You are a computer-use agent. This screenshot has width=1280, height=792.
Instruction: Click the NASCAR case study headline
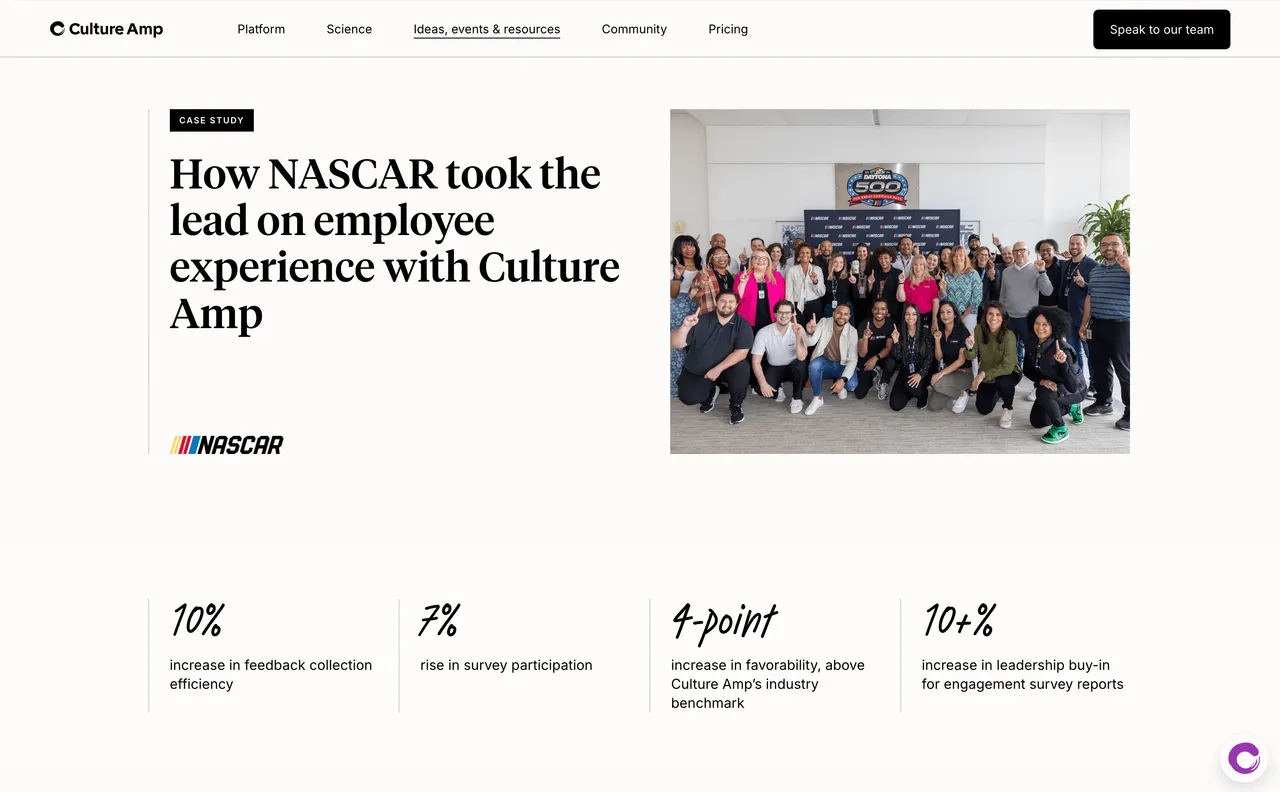click(x=395, y=243)
